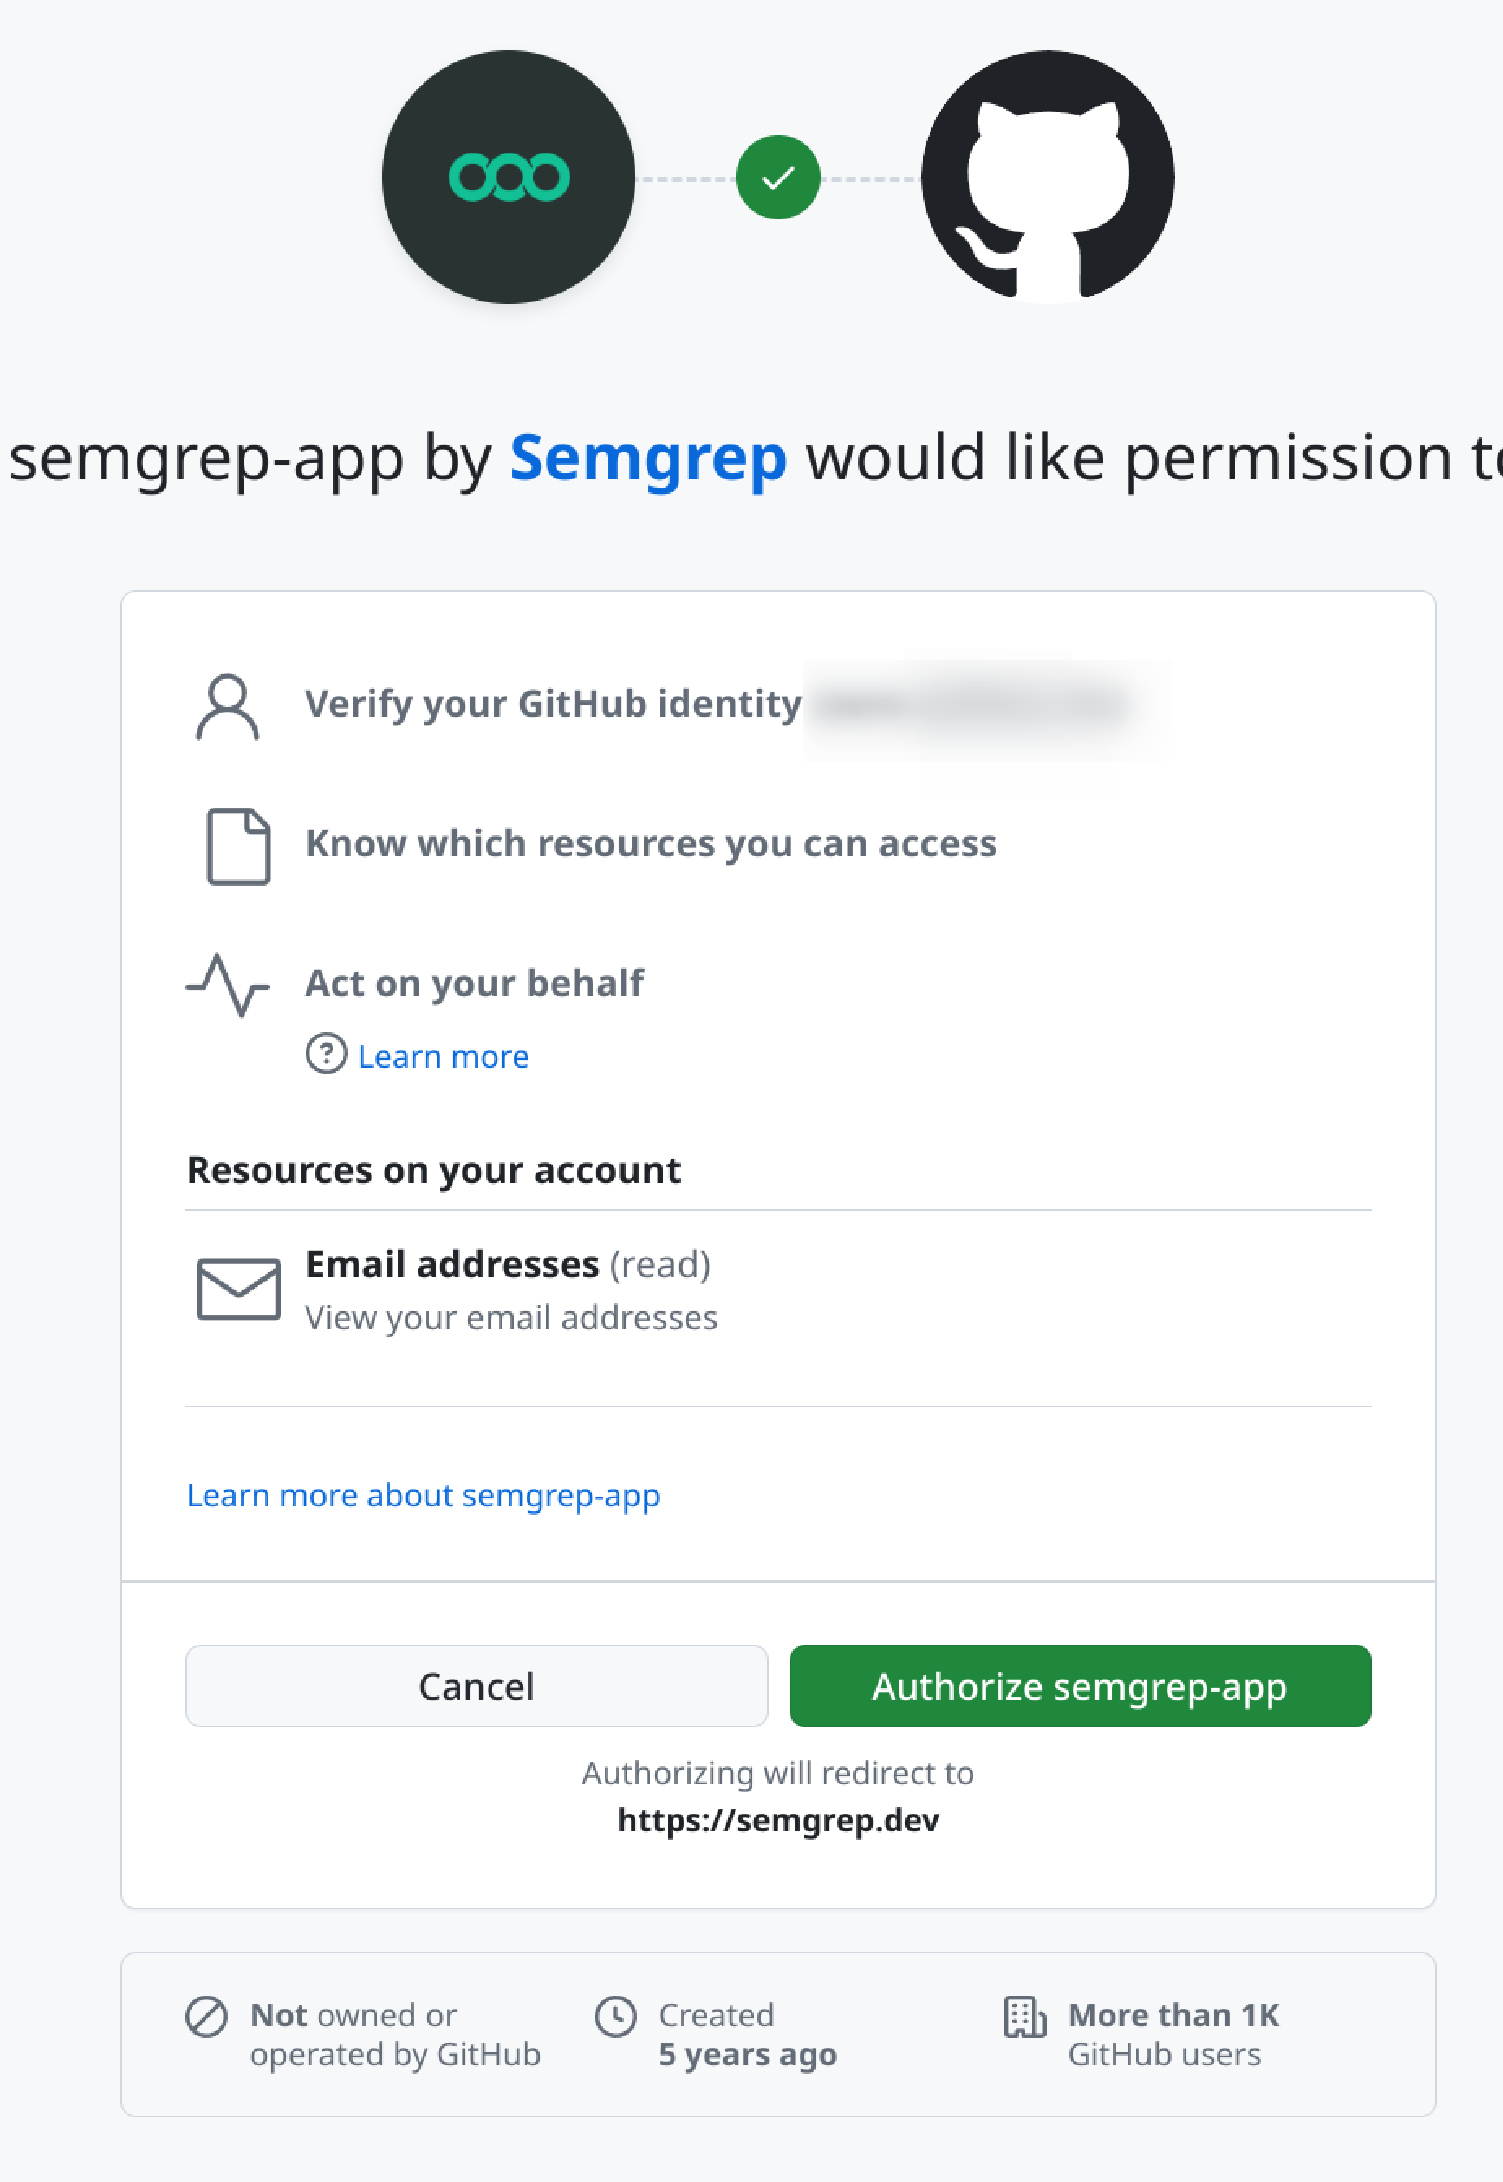The width and height of the screenshot is (1503, 2182).
Task: Click the green checkmark between the logos
Action: (x=777, y=178)
